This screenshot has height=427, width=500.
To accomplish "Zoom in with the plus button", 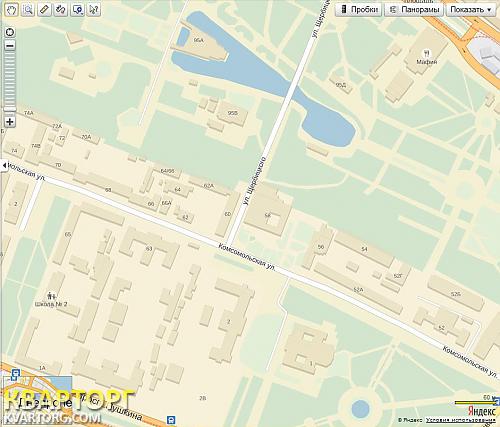I will click(10, 122).
